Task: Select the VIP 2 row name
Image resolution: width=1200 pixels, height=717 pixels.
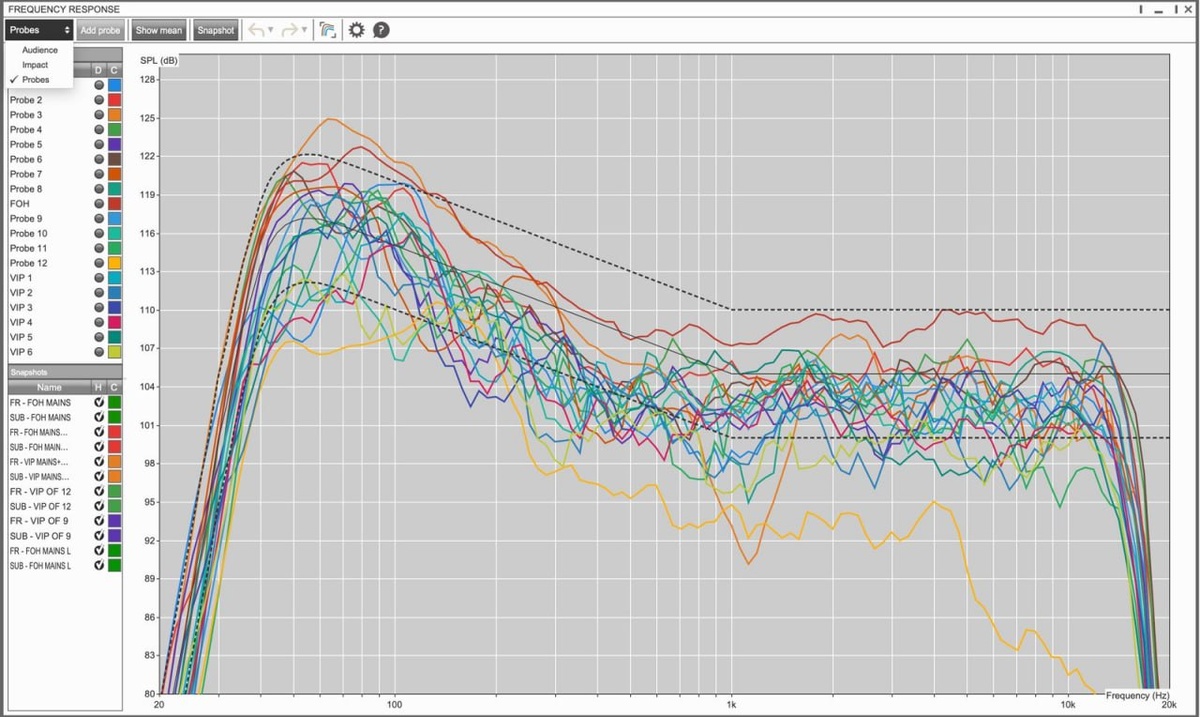Action: tap(21, 292)
